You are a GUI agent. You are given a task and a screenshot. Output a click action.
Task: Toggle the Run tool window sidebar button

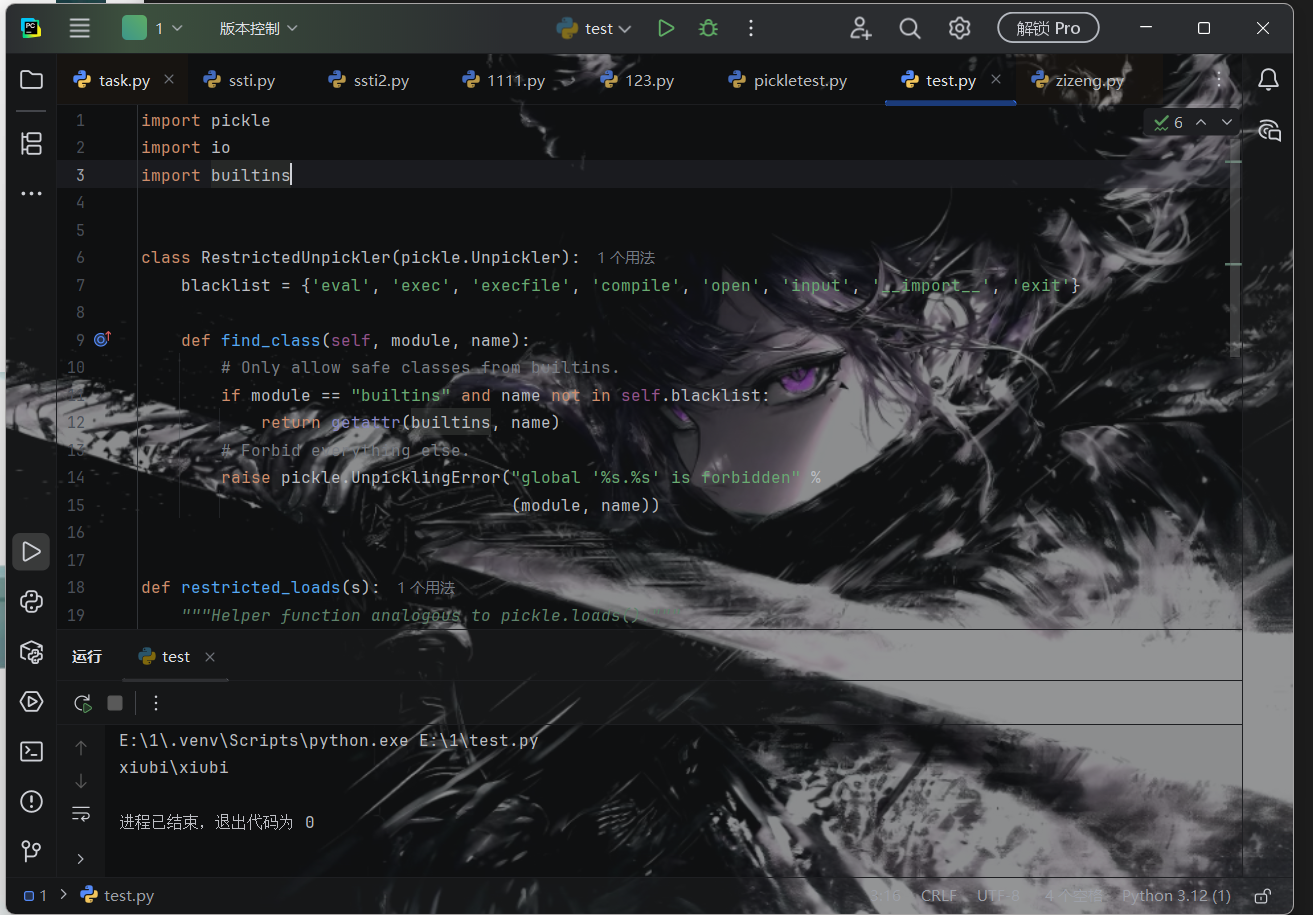coord(31,551)
